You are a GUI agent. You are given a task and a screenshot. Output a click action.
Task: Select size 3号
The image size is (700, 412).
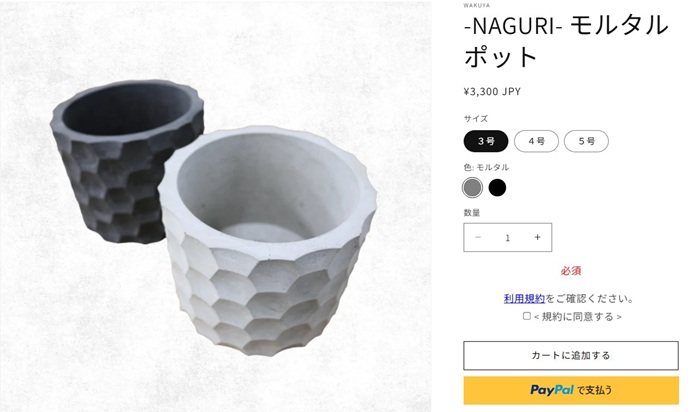486,141
